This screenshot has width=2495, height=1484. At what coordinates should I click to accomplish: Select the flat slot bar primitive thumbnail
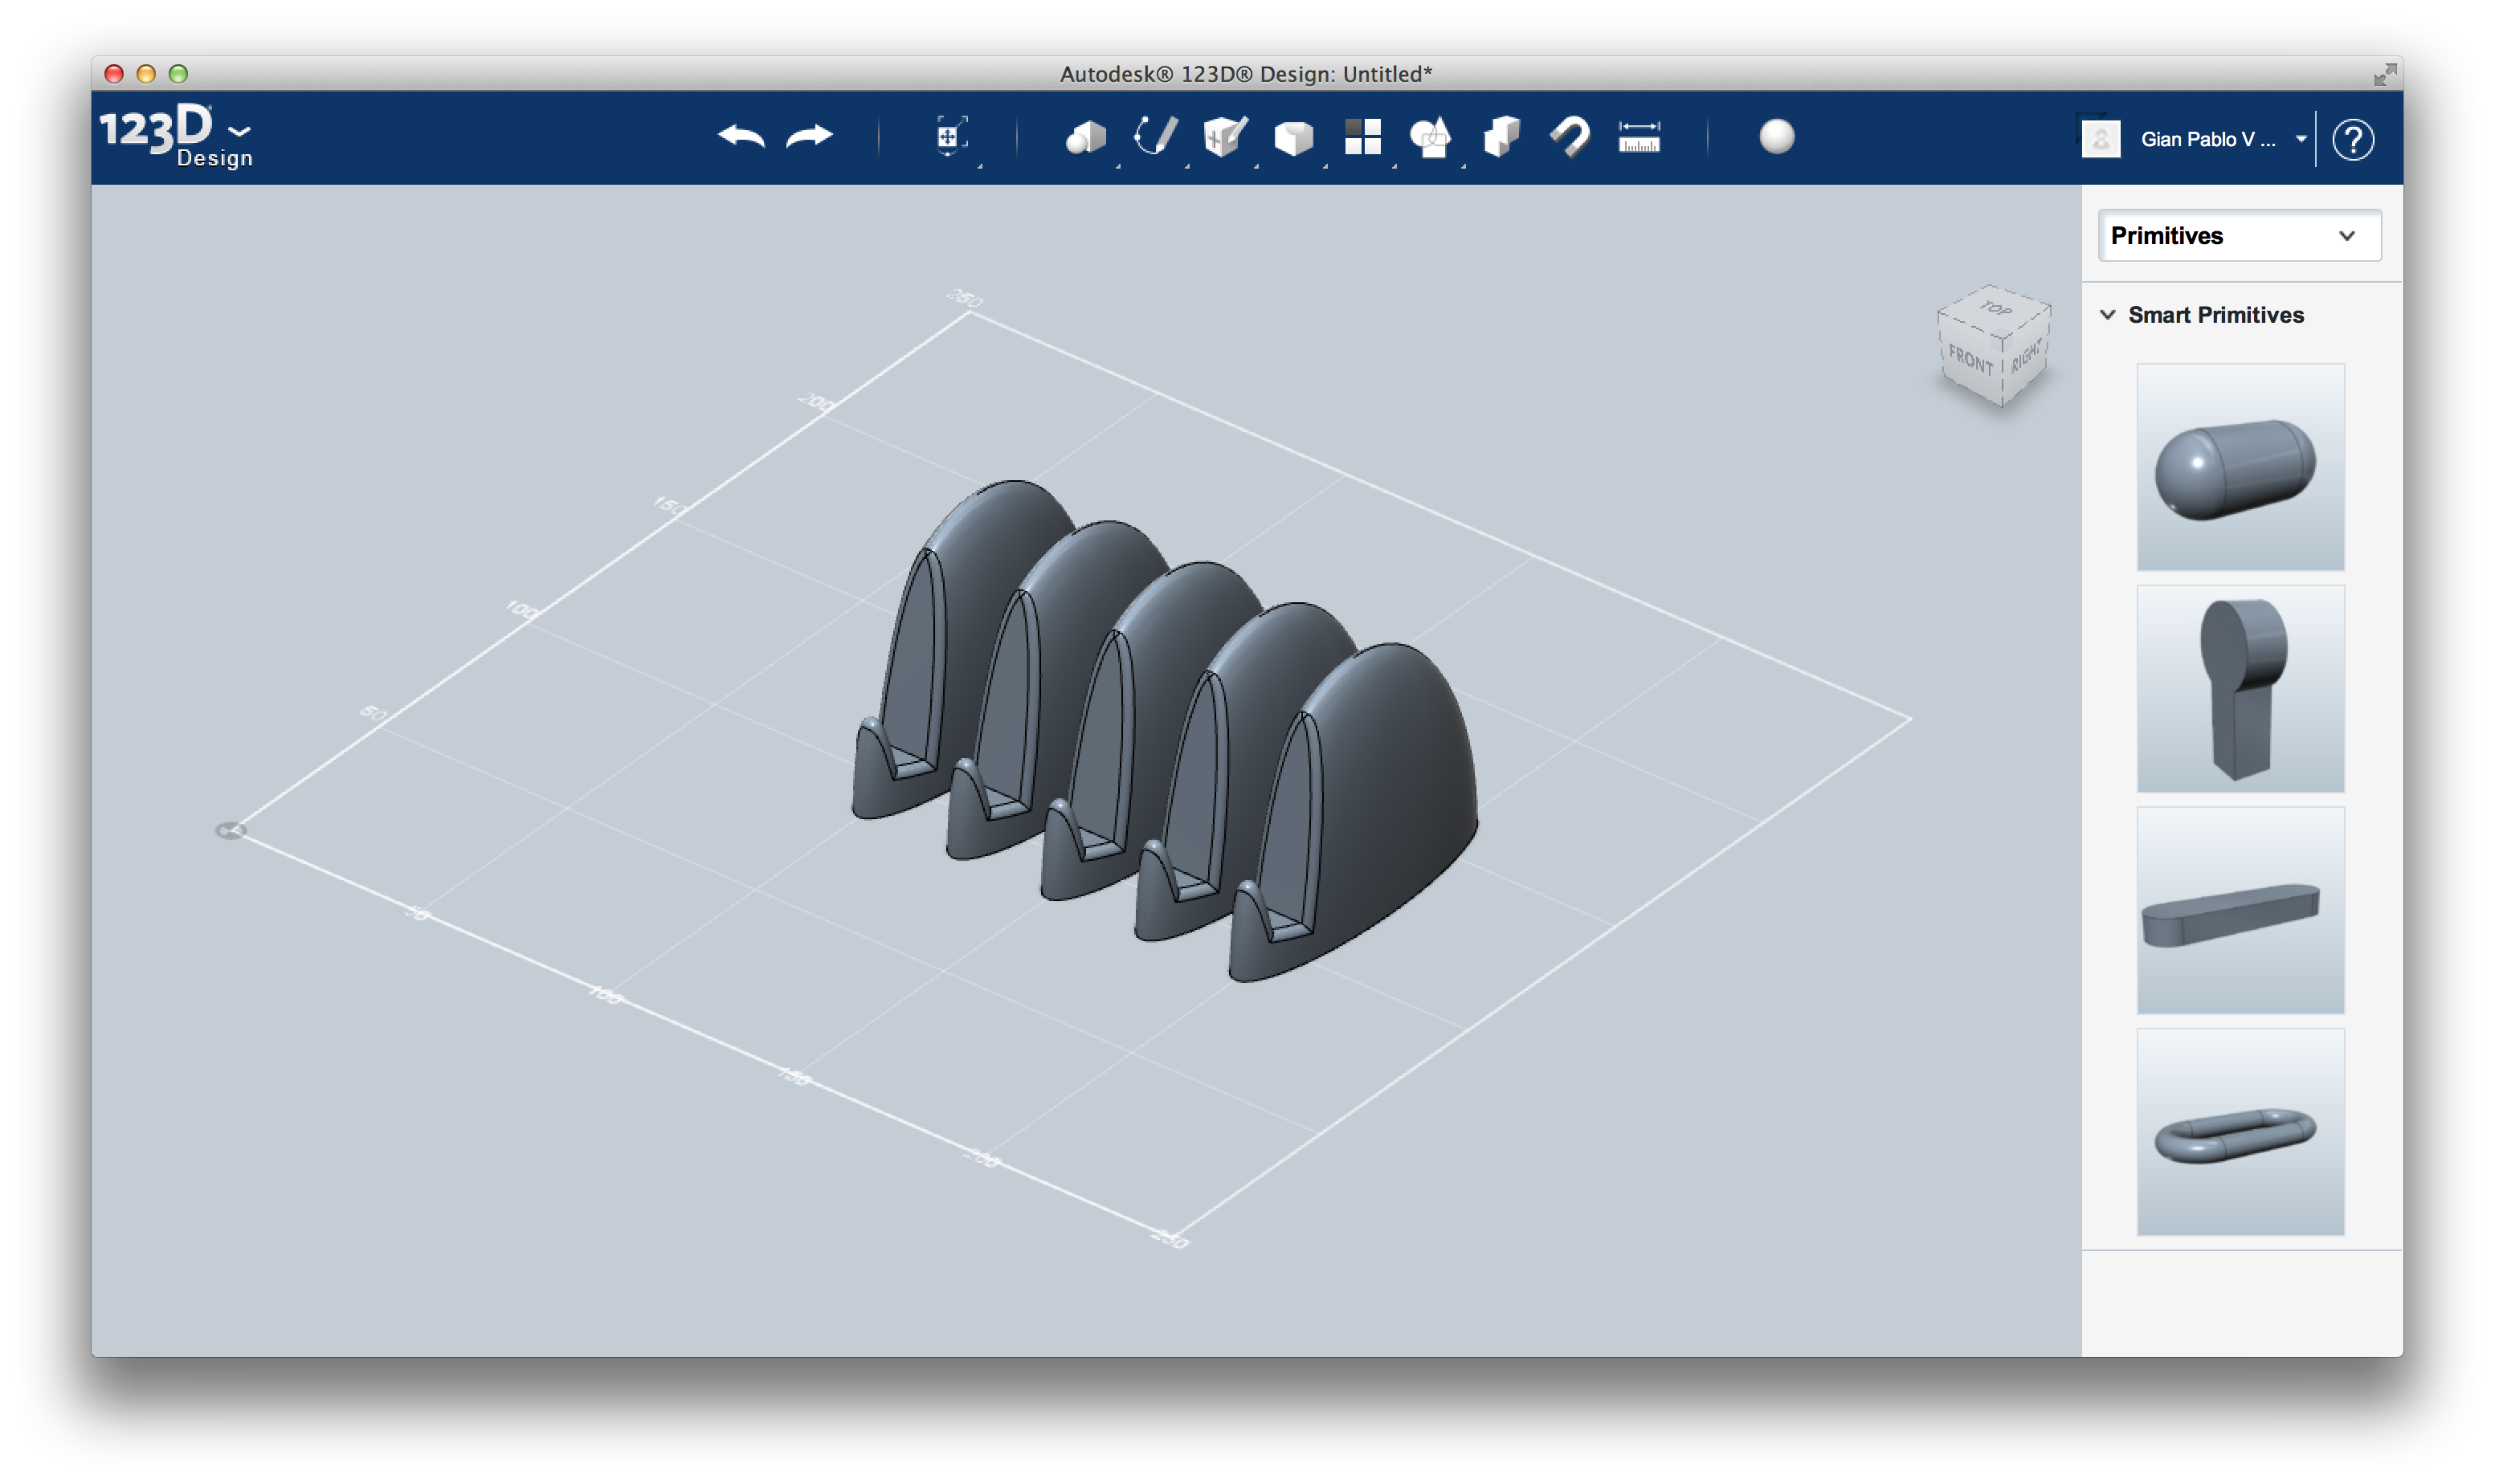(2240, 911)
